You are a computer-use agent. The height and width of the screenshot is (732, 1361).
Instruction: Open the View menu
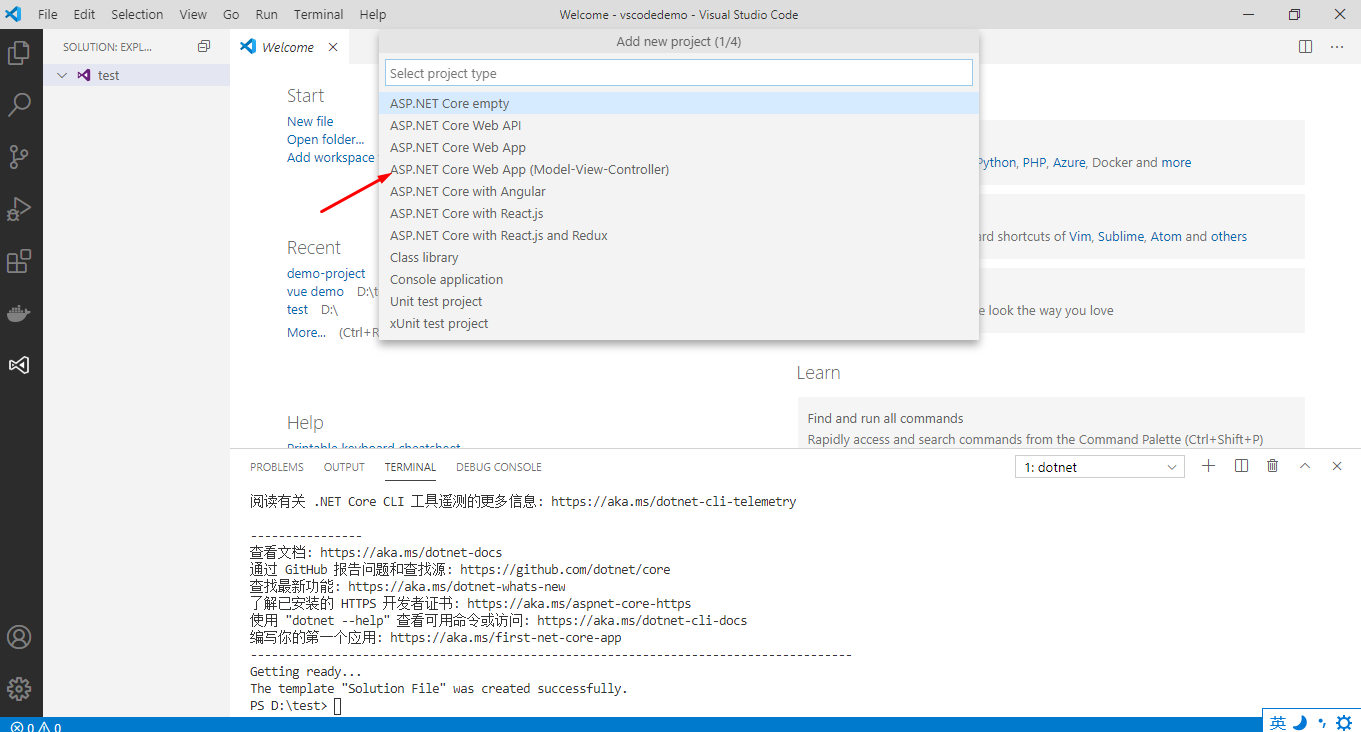[193, 14]
